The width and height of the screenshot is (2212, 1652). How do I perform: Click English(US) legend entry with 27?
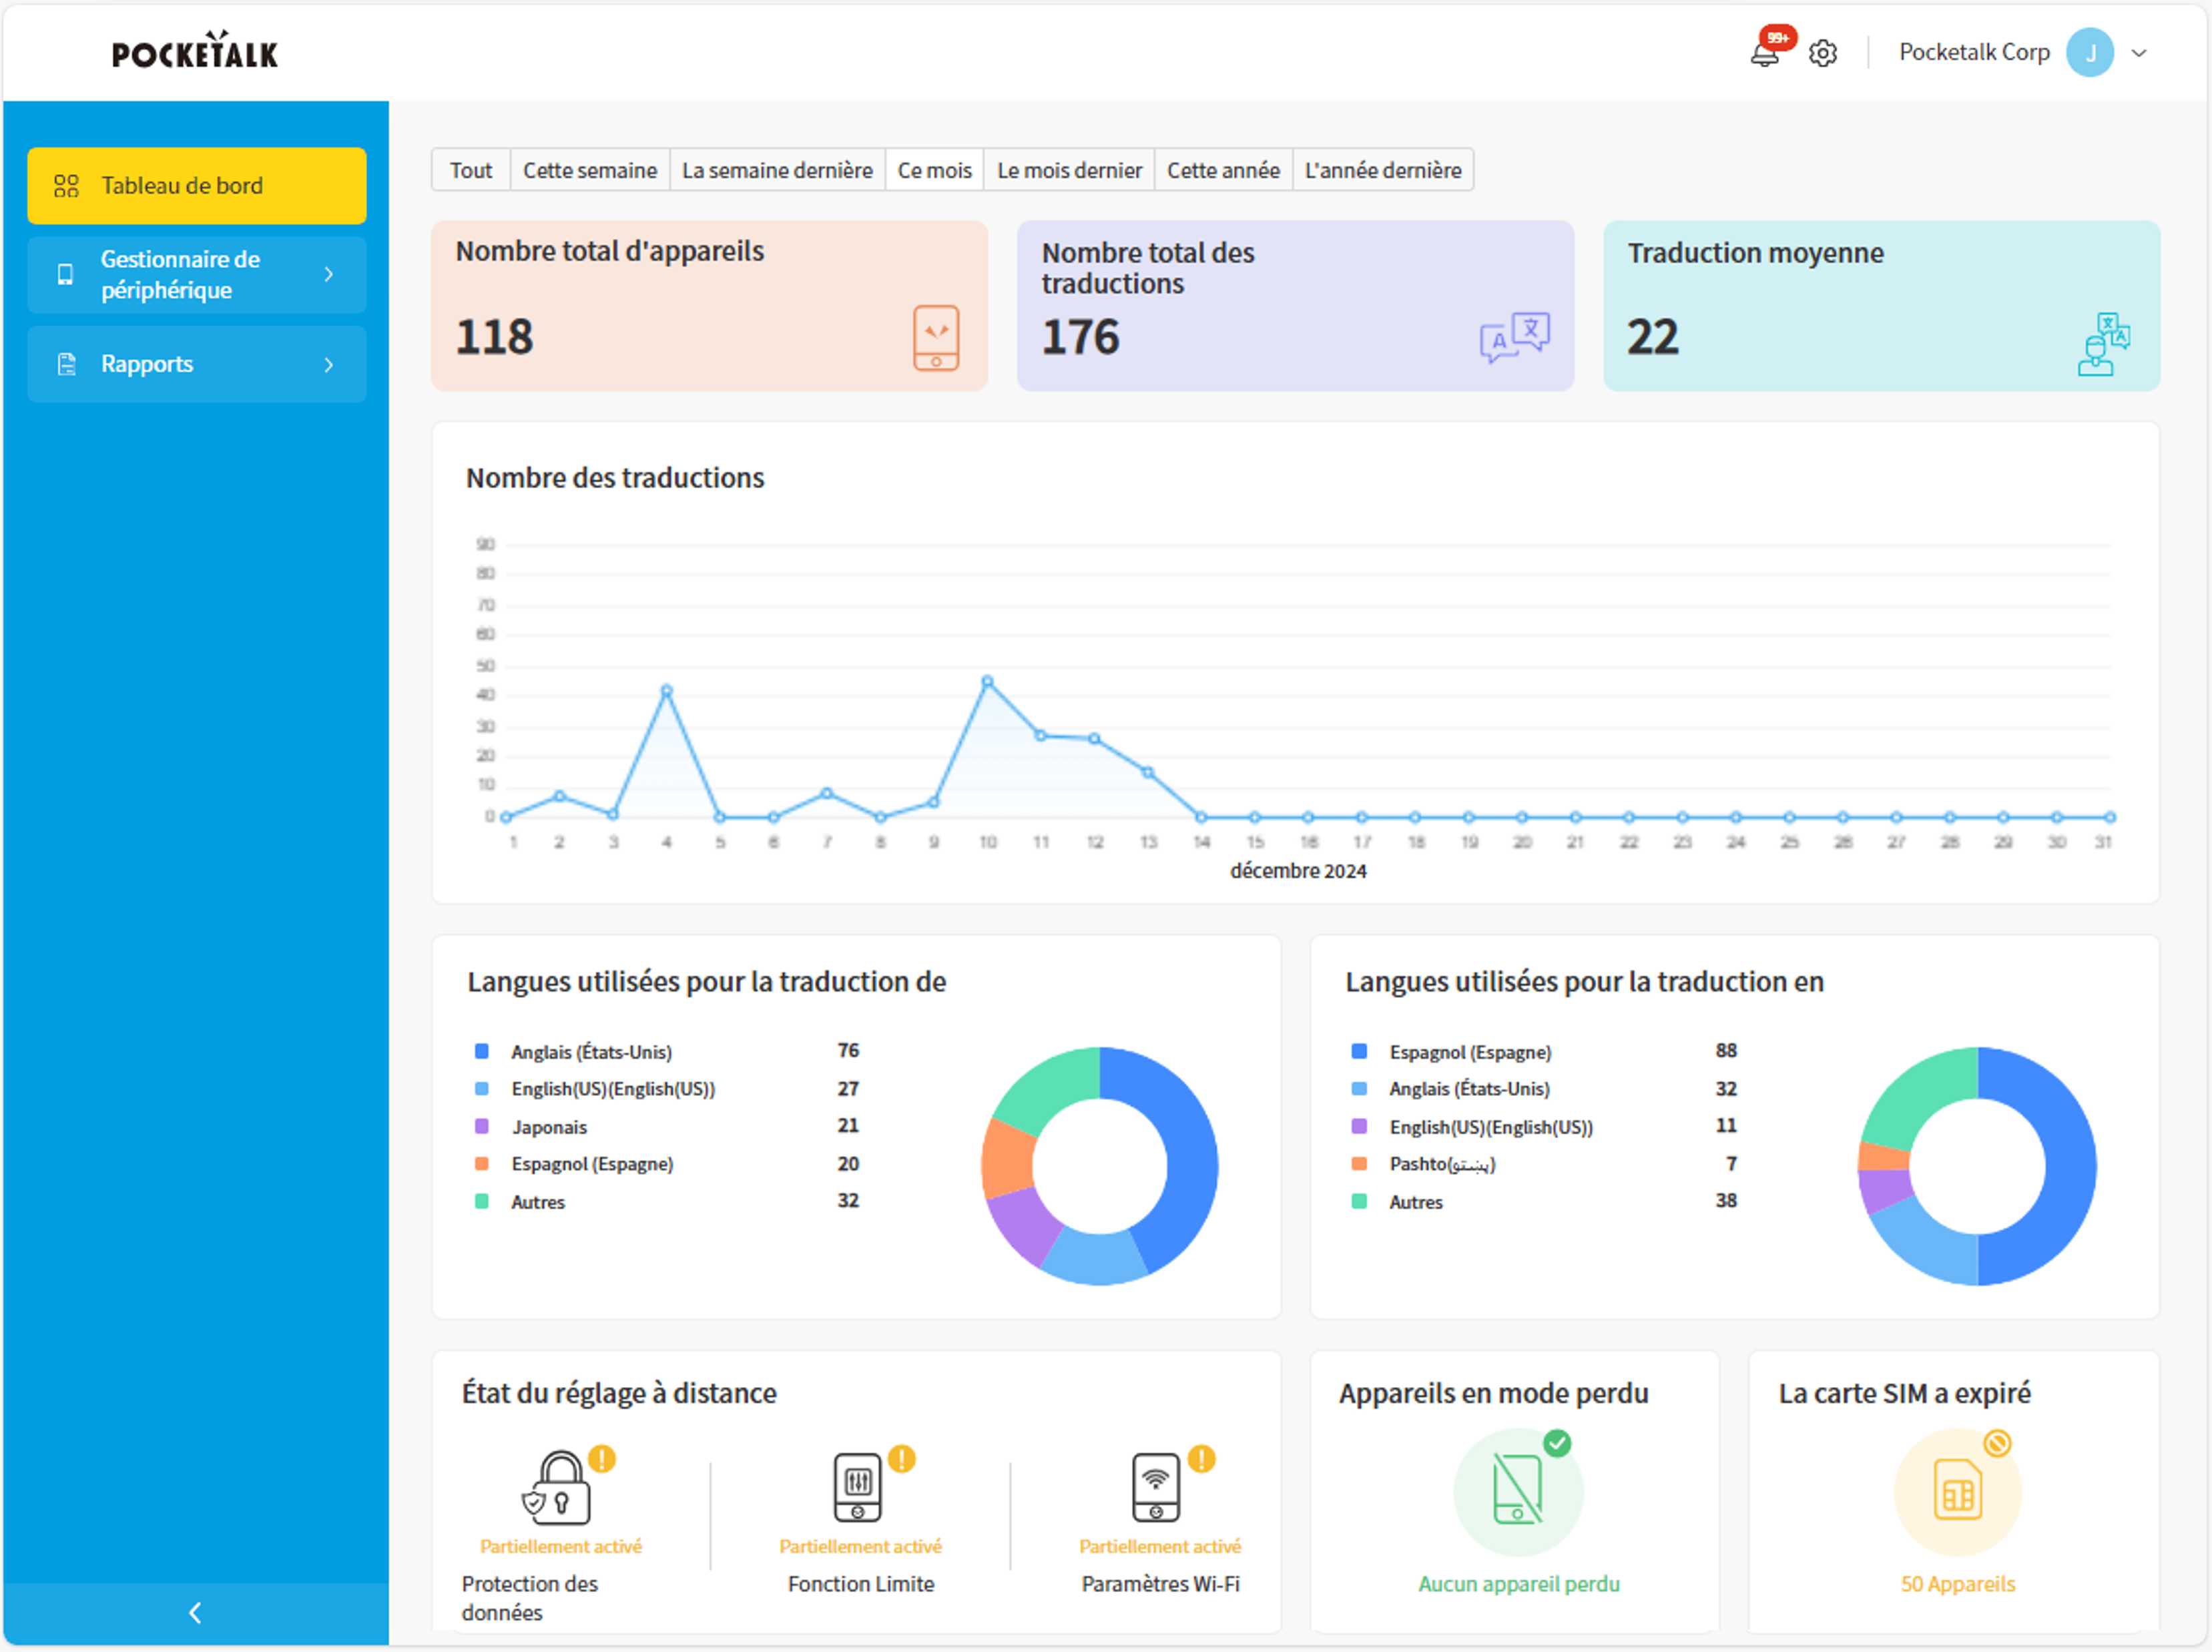click(667, 1089)
